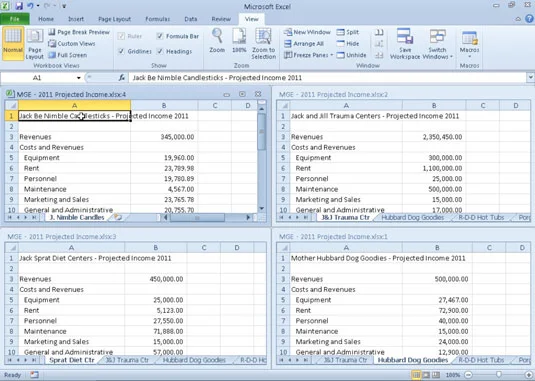The width and height of the screenshot is (535, 381).
Task: Click 100% zoom level in status bar
Action: pos(453,375)
